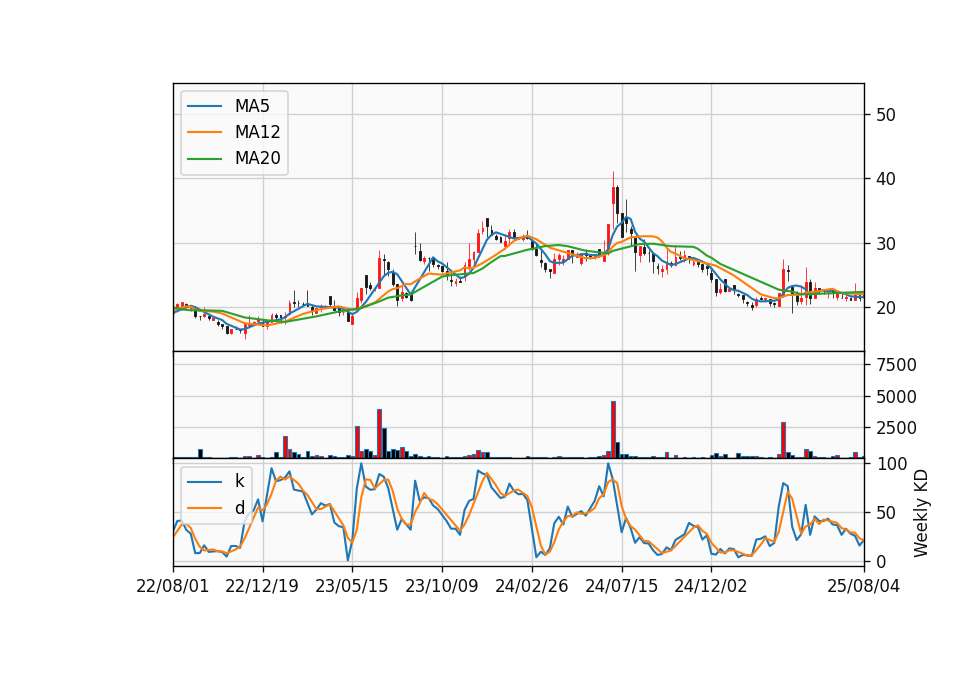Click the KD axis value 100
This screenshot has width=960, height=690.
(891, 464)
